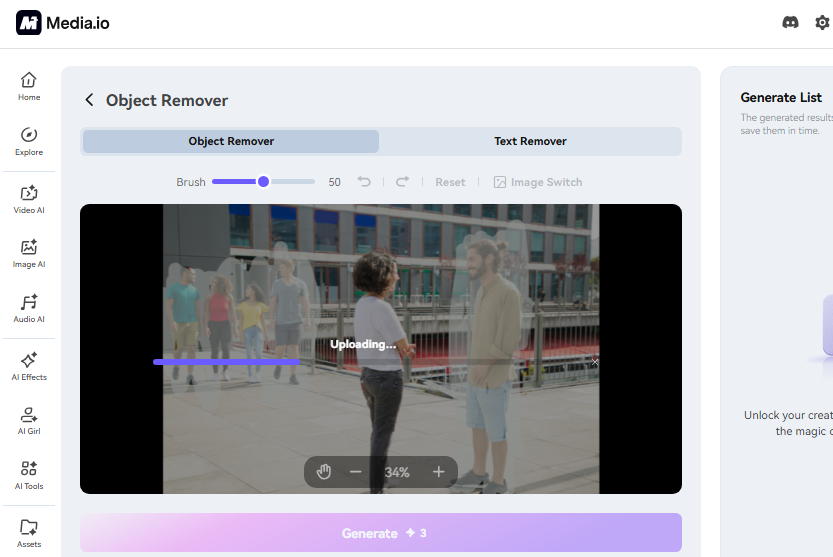Switch to Object Remover tab
833x557 pixels.
(x=231, y=141)
